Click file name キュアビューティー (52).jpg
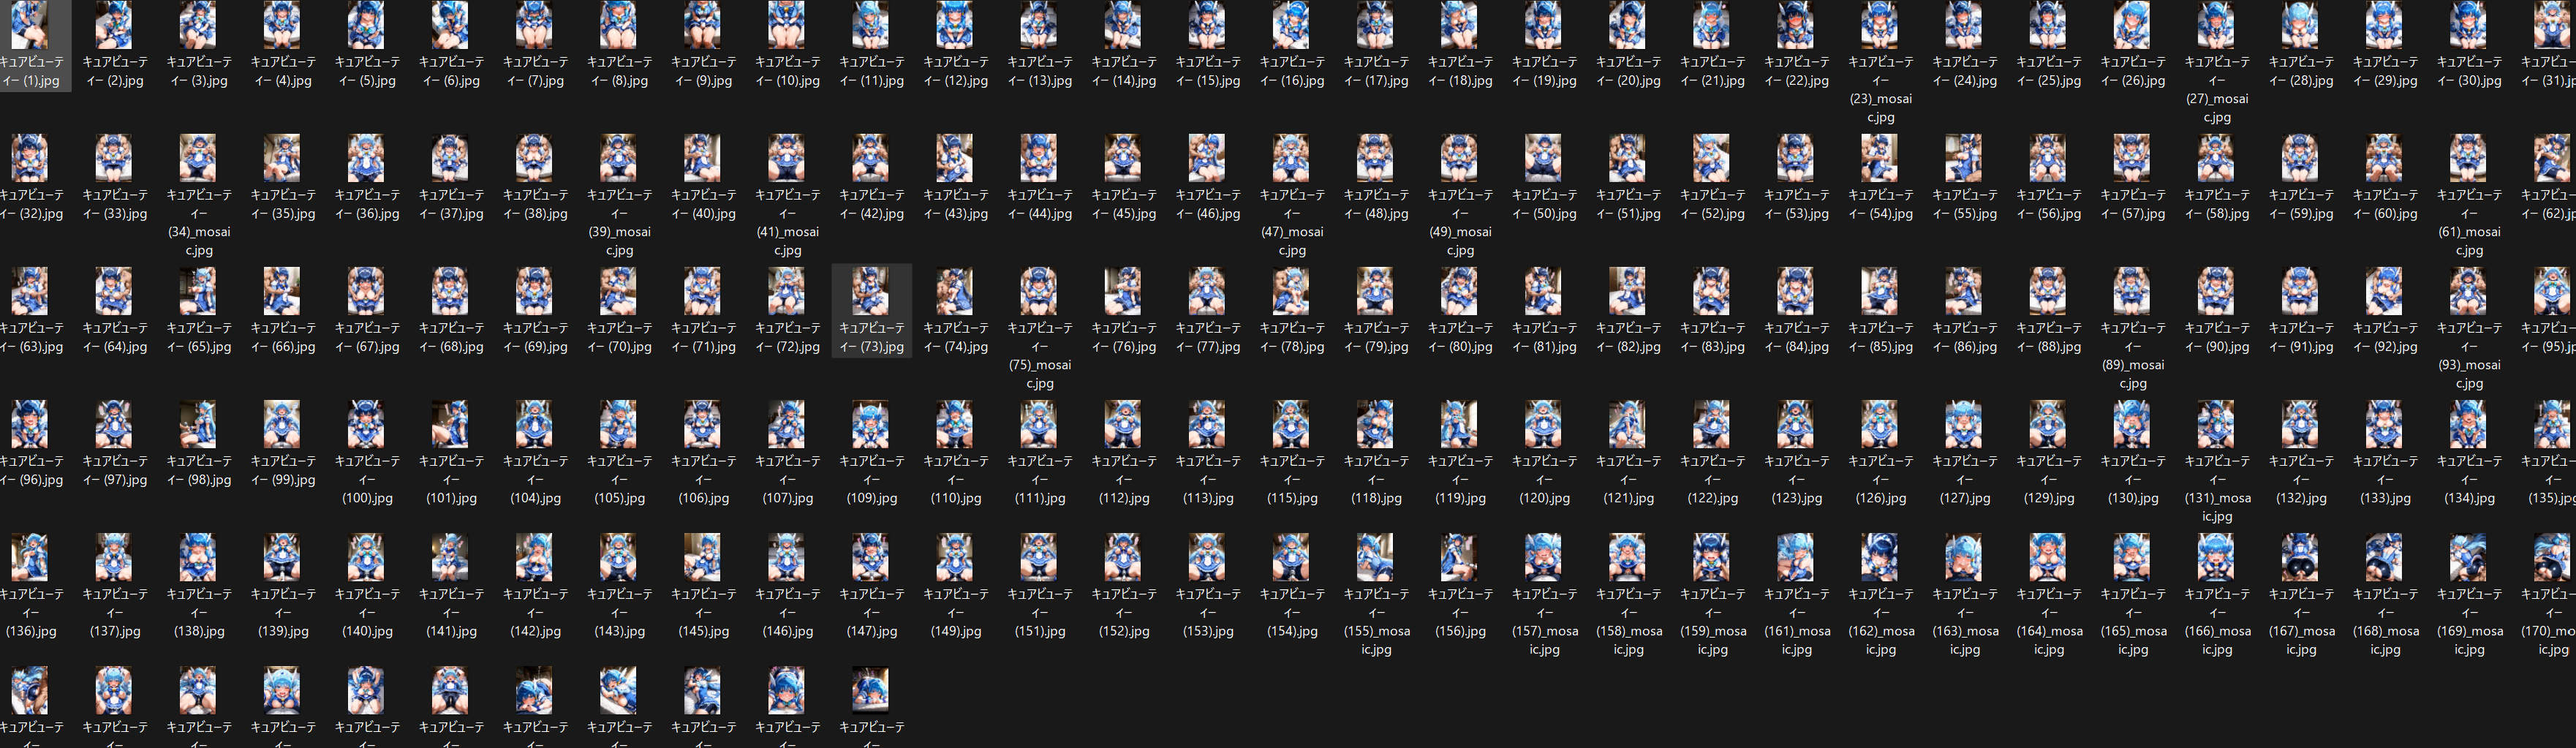 click(x=1711, y=204)
